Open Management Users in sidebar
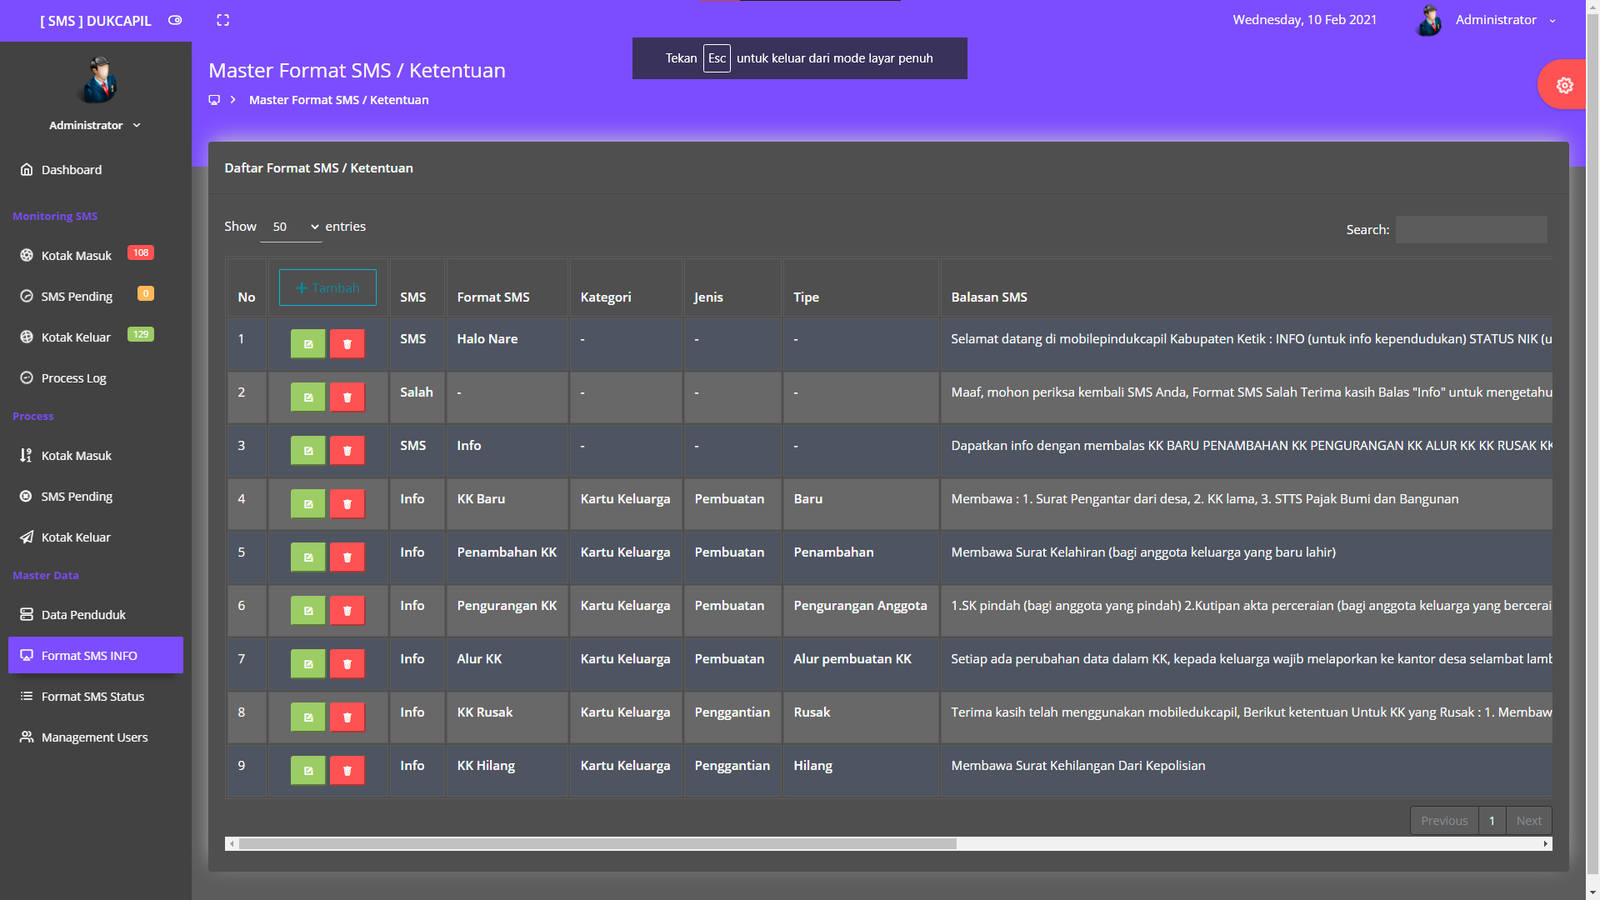The height and width of the screenshot is (900, 1600). coord(94,738)
